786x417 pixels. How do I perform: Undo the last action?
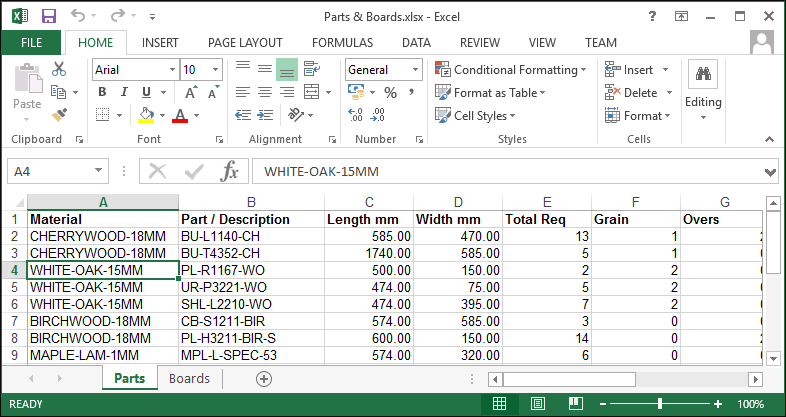coord(78,16)
